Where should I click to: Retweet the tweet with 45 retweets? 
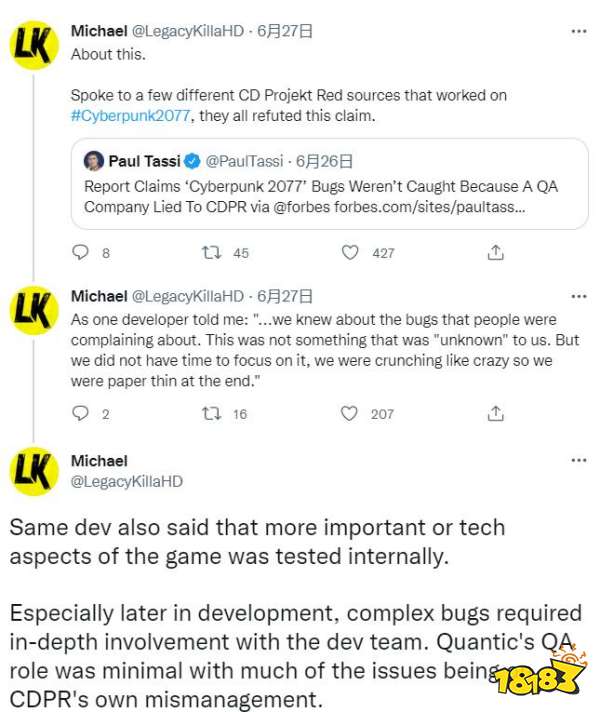click(211, 252)
